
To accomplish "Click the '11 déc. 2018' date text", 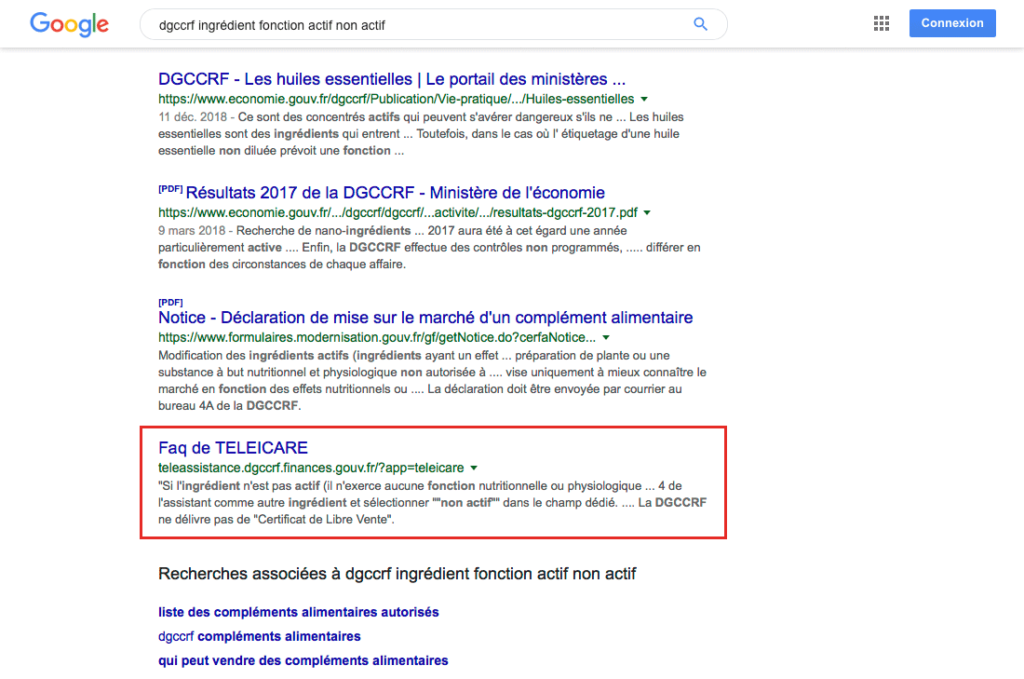I will (192, 118).
